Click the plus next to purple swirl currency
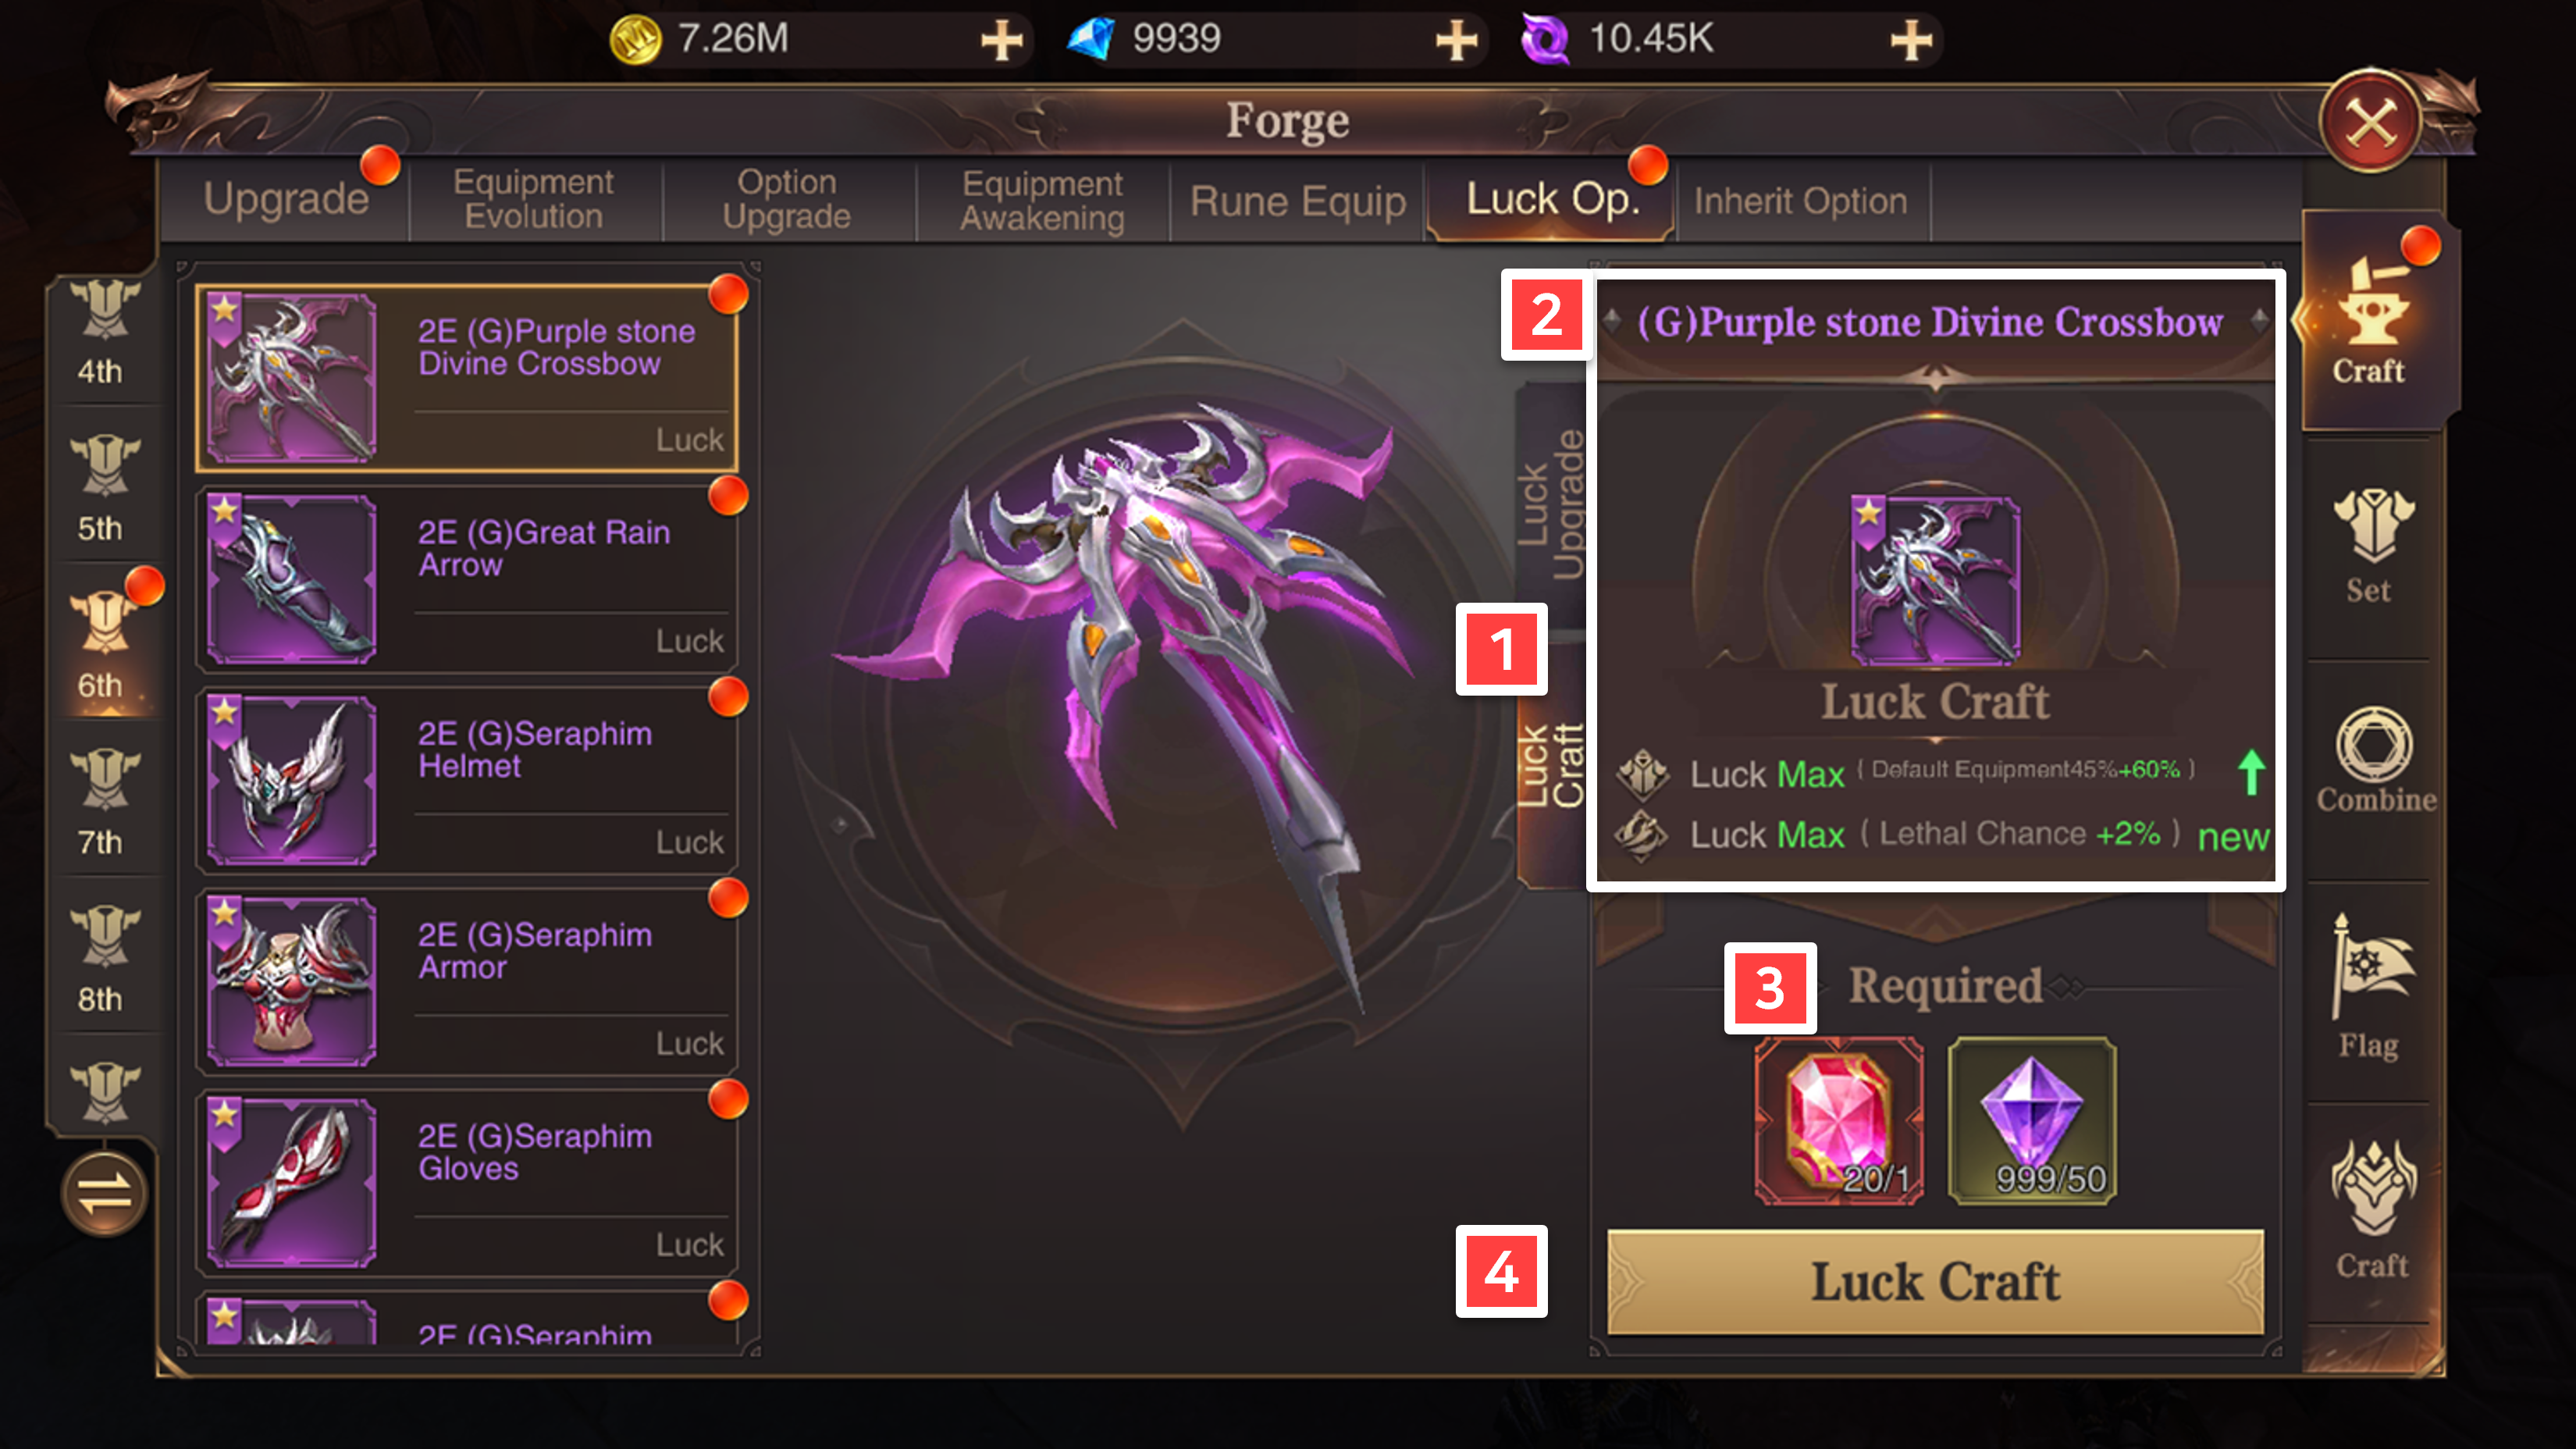 pyautogui.click(x=1911, y=41)
